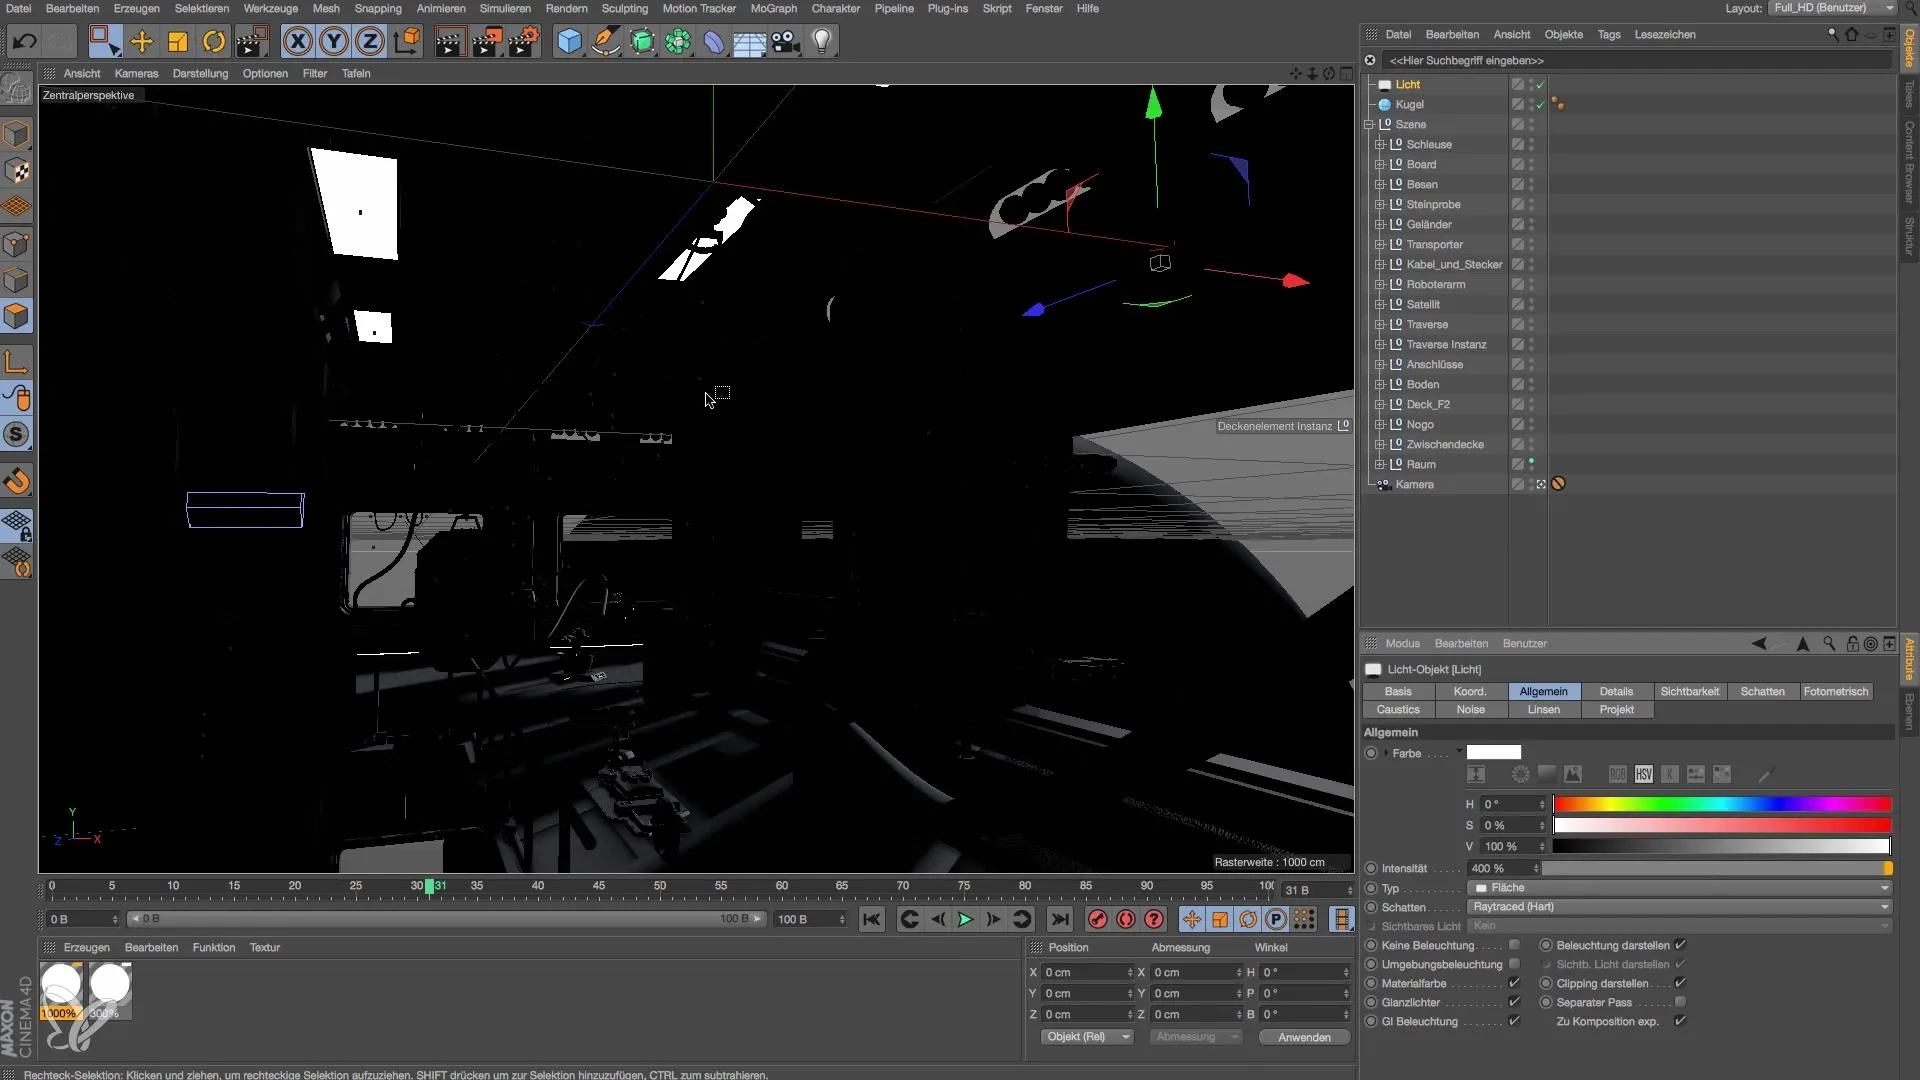Open the Fotometrisch tab
The width and height of the screenshot is (1920, 1080).
click(x=1836, y=691)
